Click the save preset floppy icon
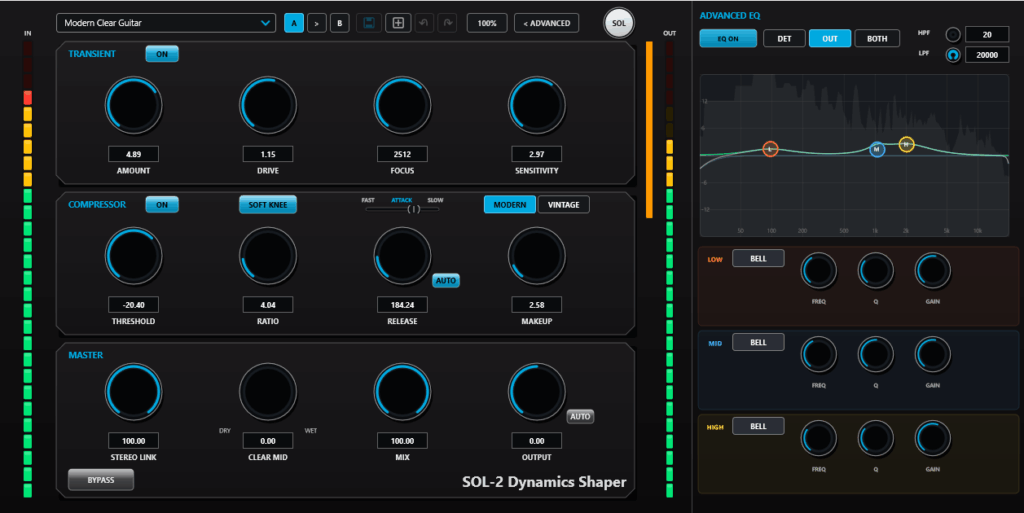 point(369,23)
